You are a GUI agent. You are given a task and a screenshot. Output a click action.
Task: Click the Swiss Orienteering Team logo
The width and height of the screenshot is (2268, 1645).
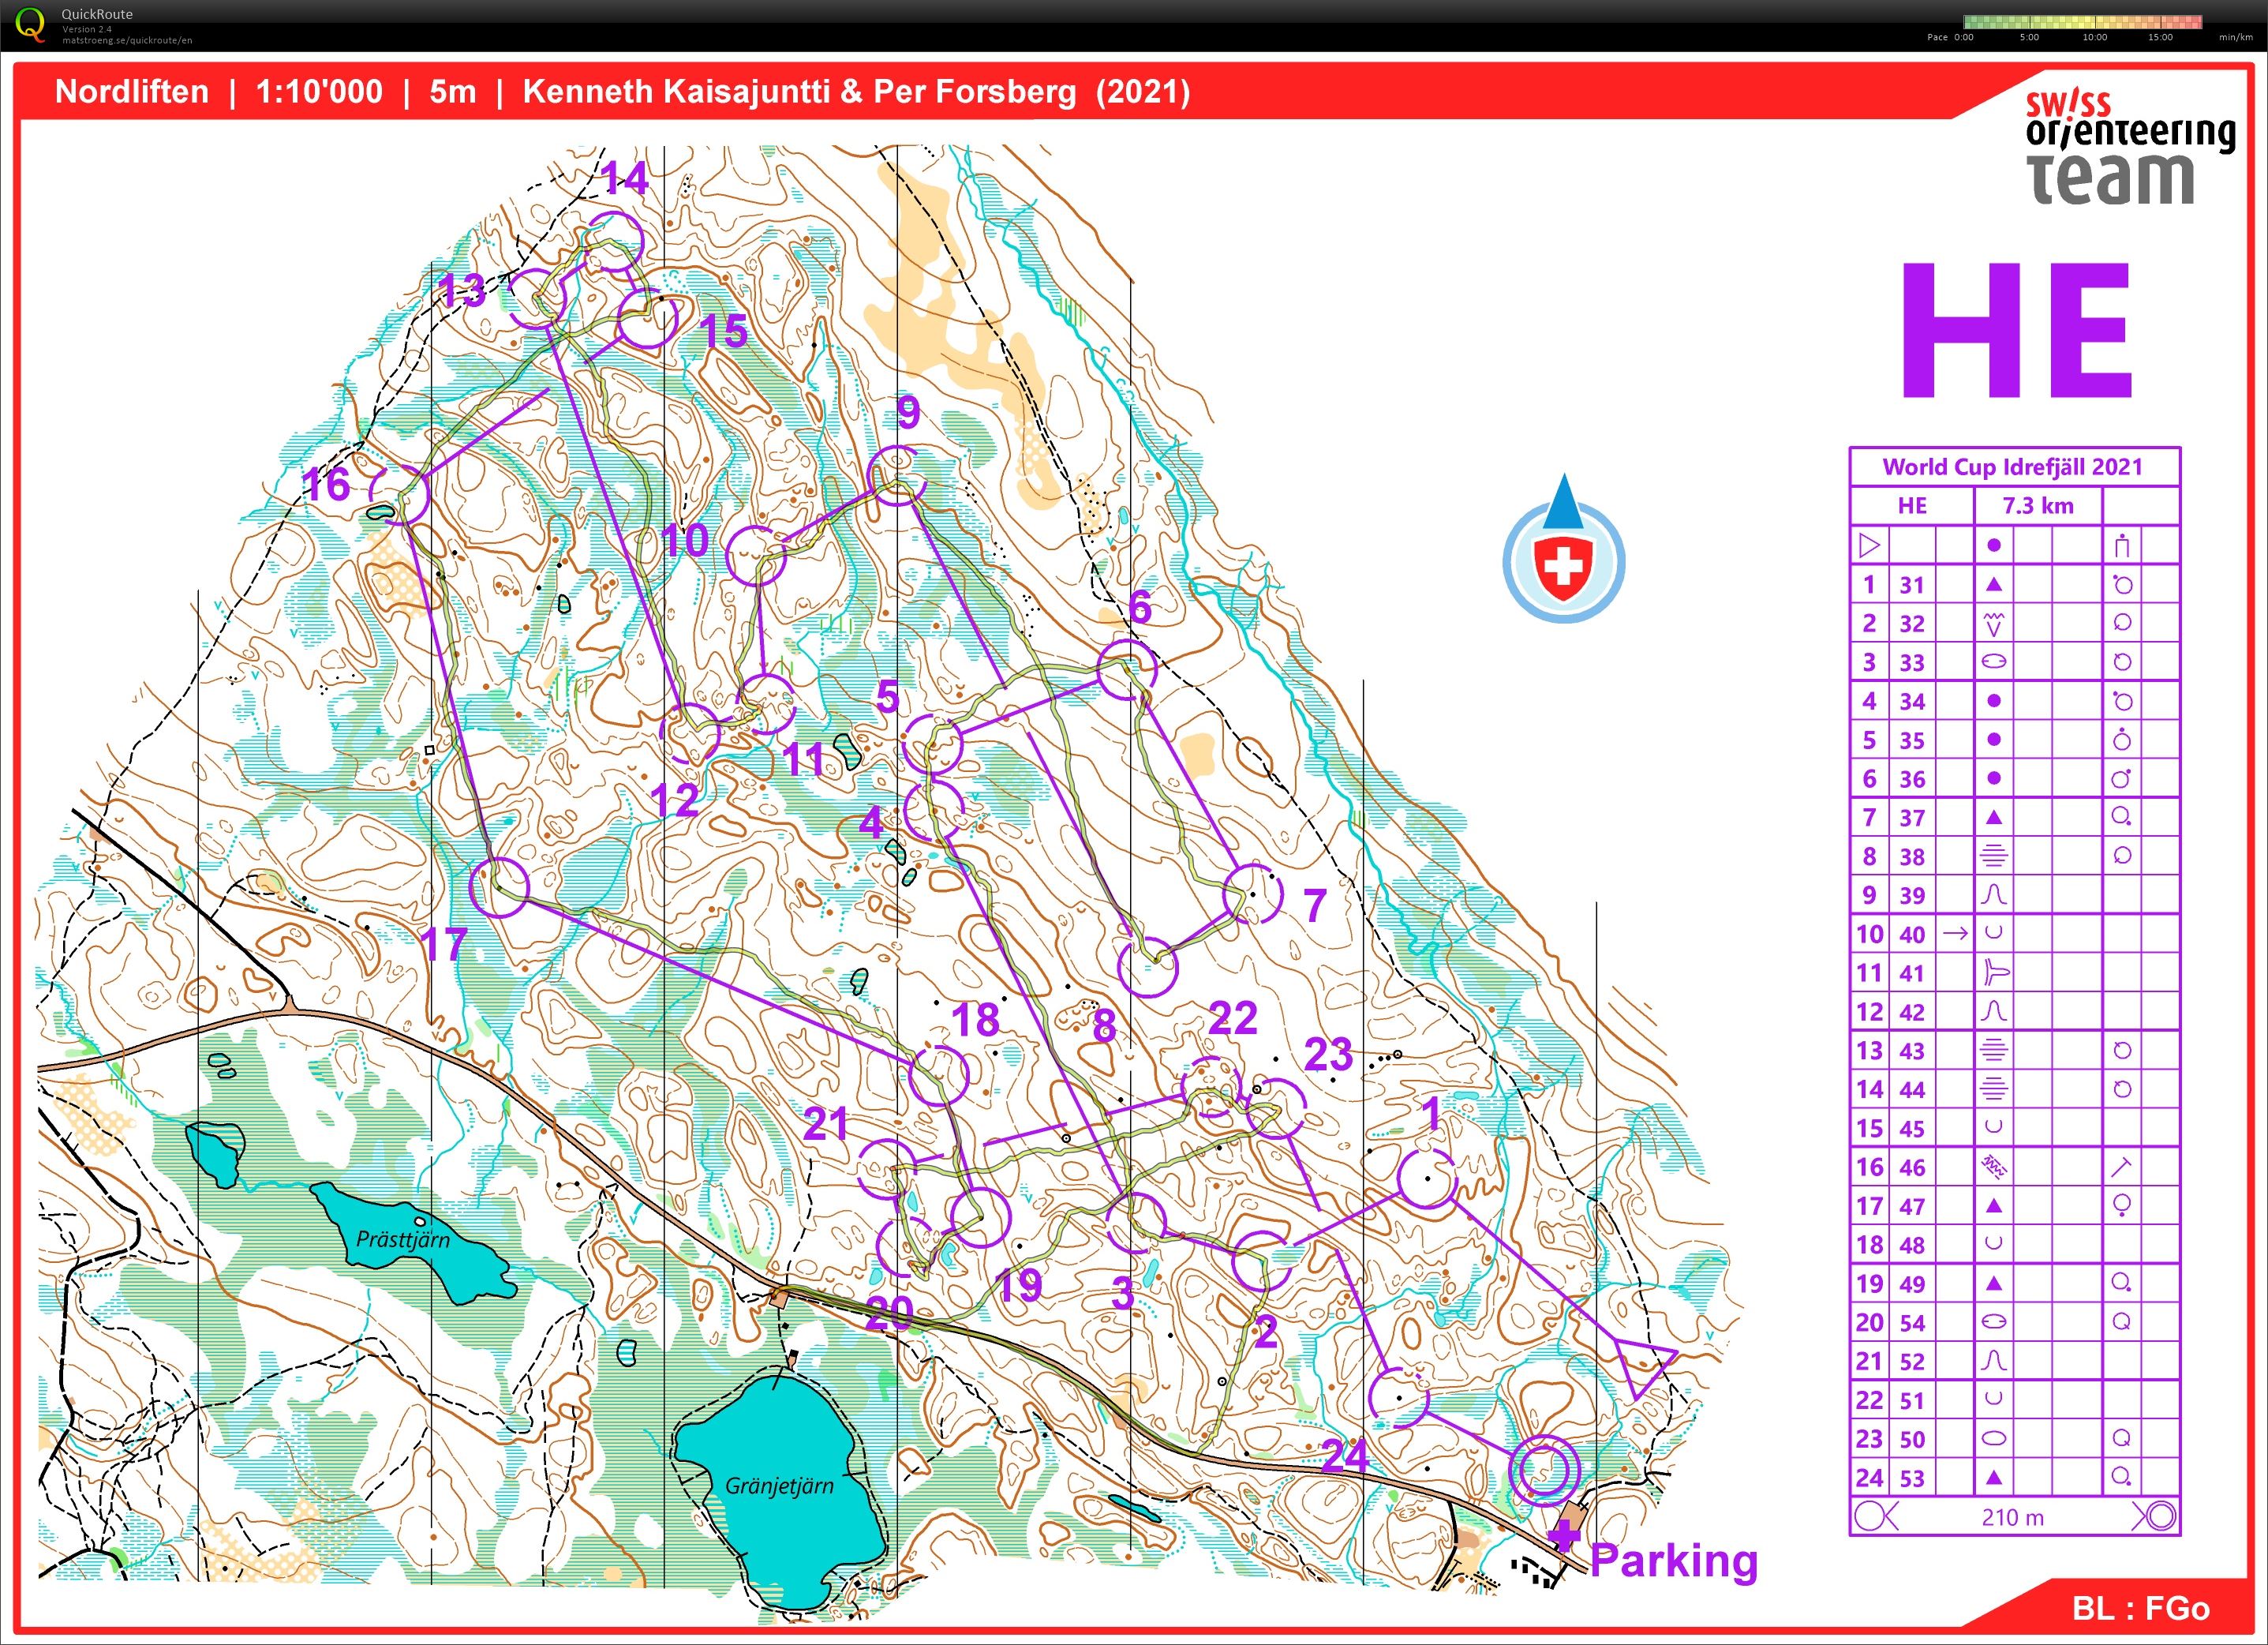(x=2129, y=148)
